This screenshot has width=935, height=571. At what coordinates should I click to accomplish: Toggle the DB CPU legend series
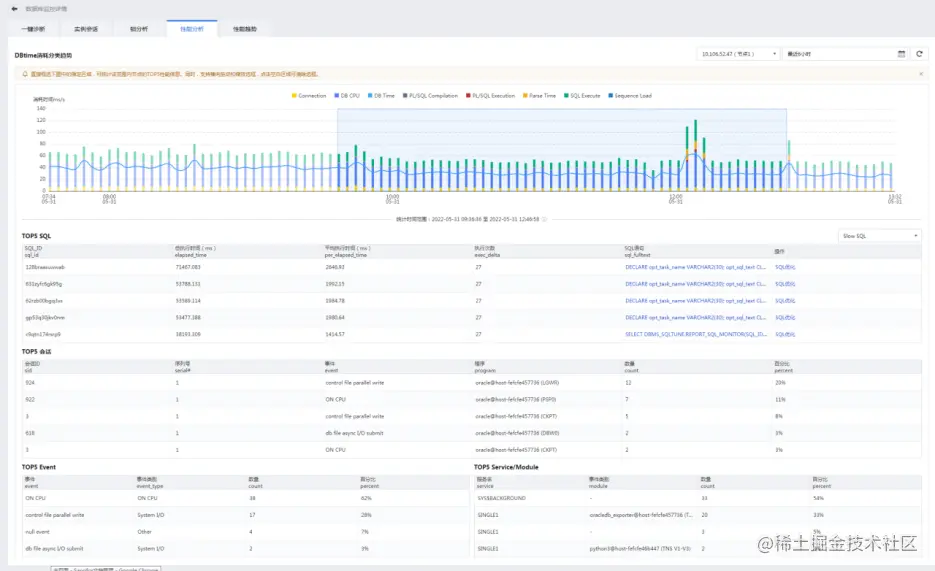pos(347,95)
